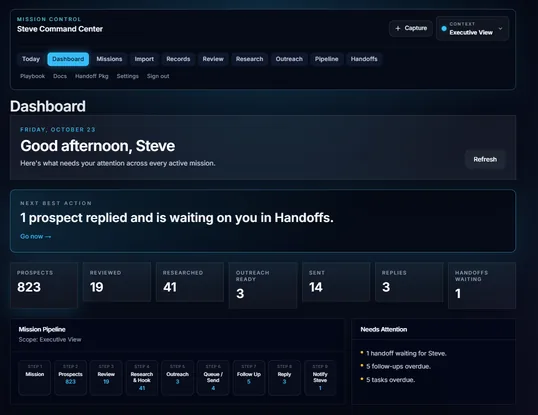Open the Review tab
This screenshot has width=538, height=415.
pyautogui.click(x=213, y=59)
